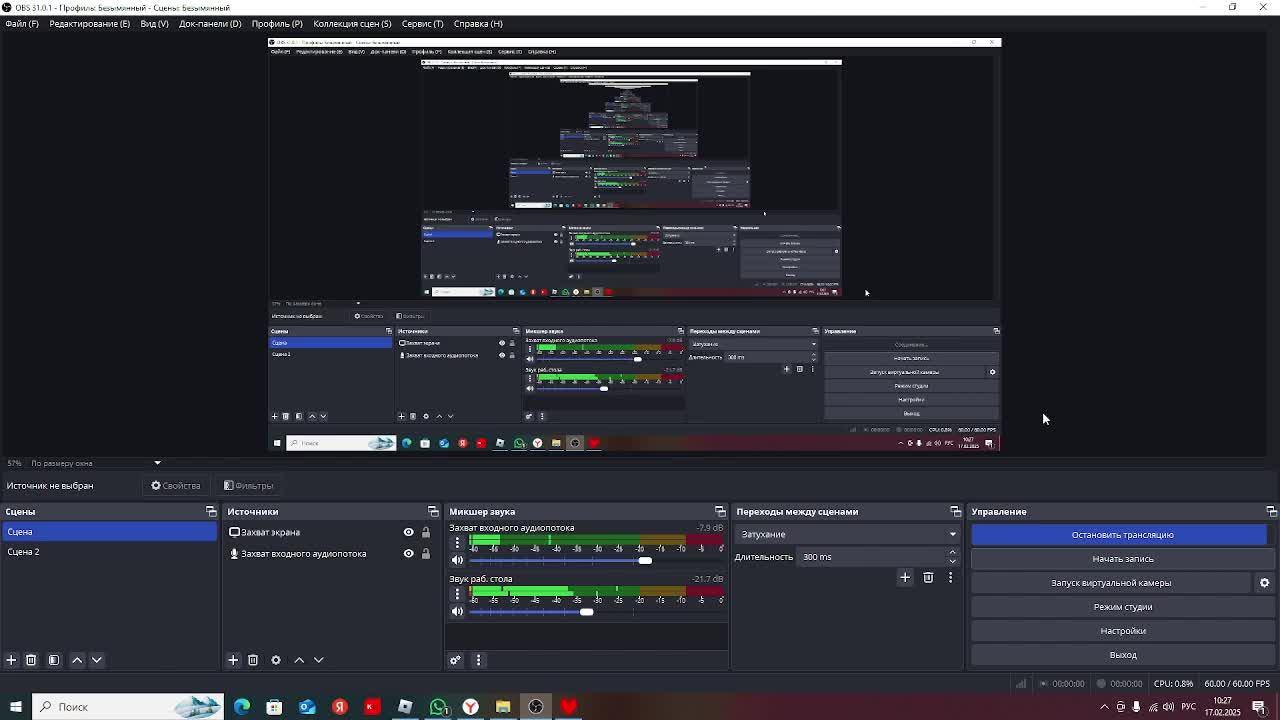Image resolution: width=1280 pixels, height=720 pixels.
Task: Open source properties gear in Sources toolbar
Action: 276,660
